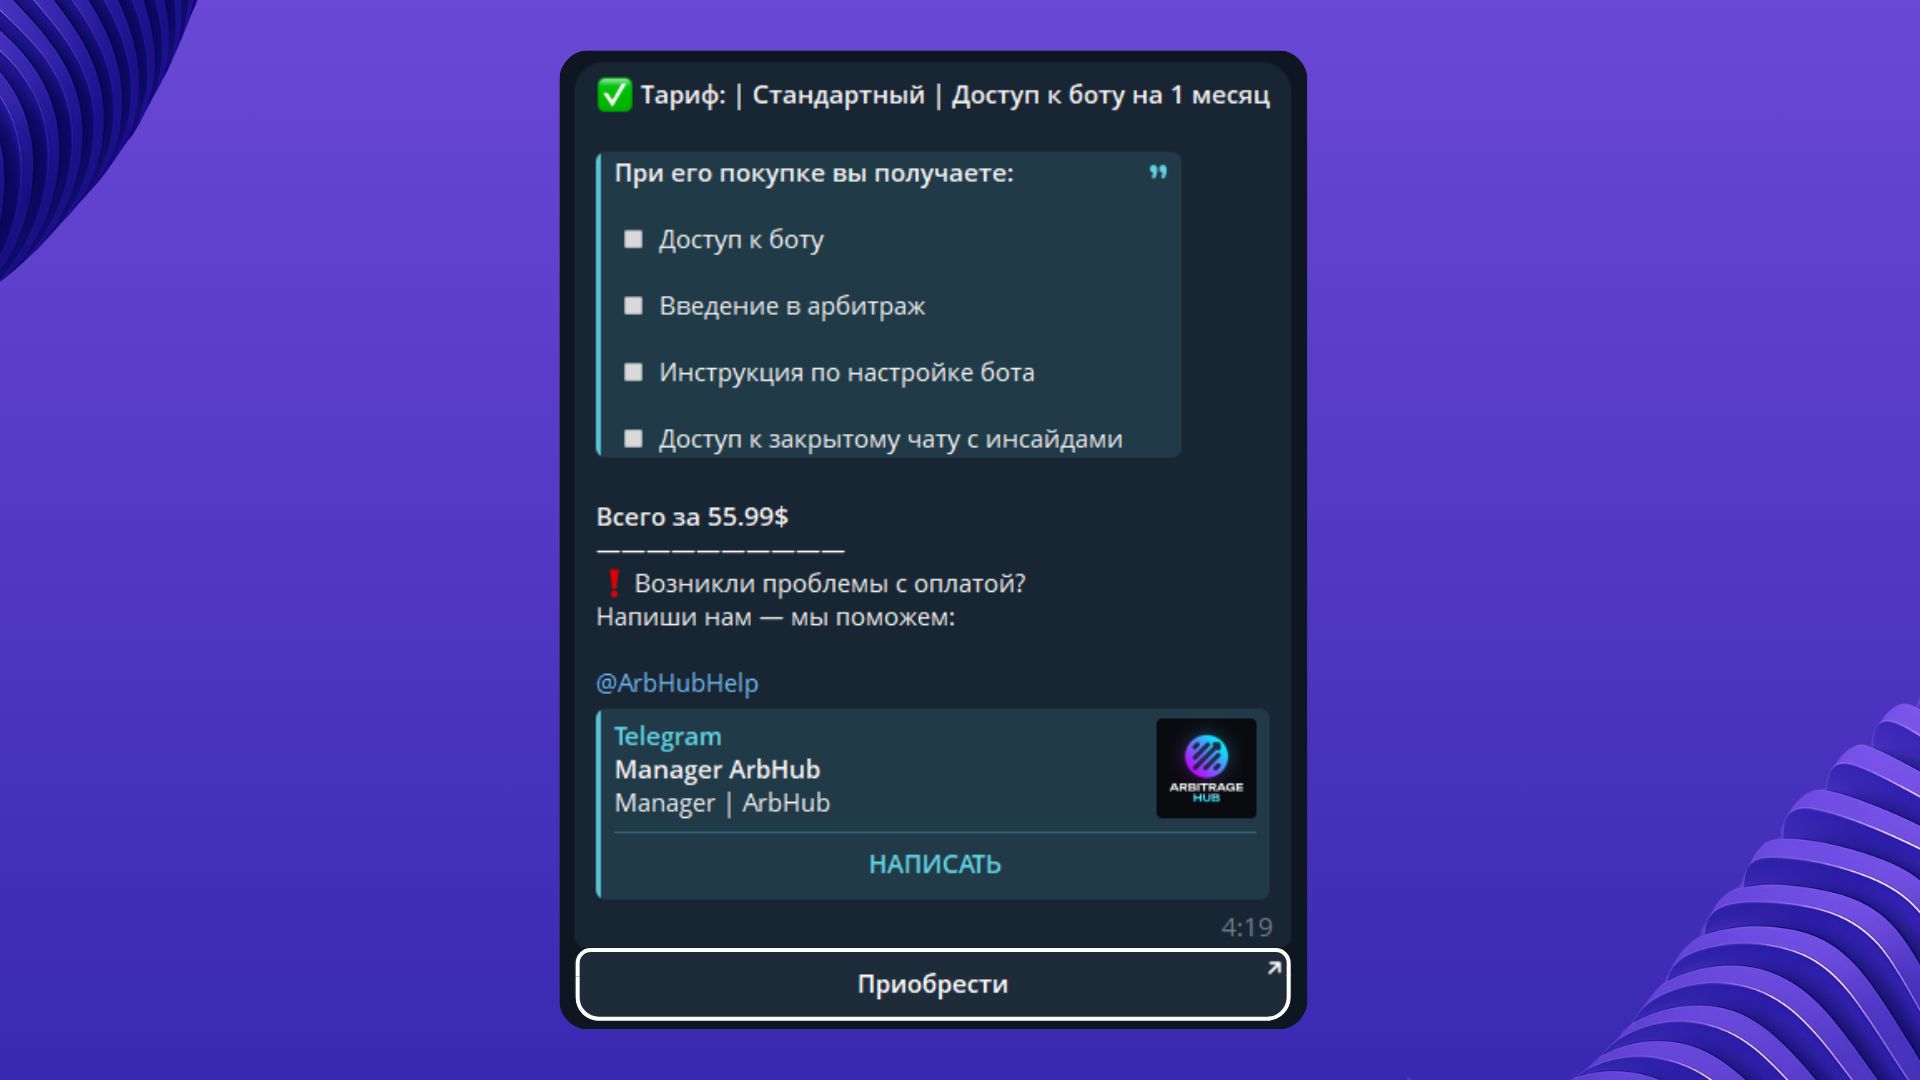Click square bullet beside Доступ к закрытому чату
Screen dimensions: 1920x1080
tap(633, 438)
